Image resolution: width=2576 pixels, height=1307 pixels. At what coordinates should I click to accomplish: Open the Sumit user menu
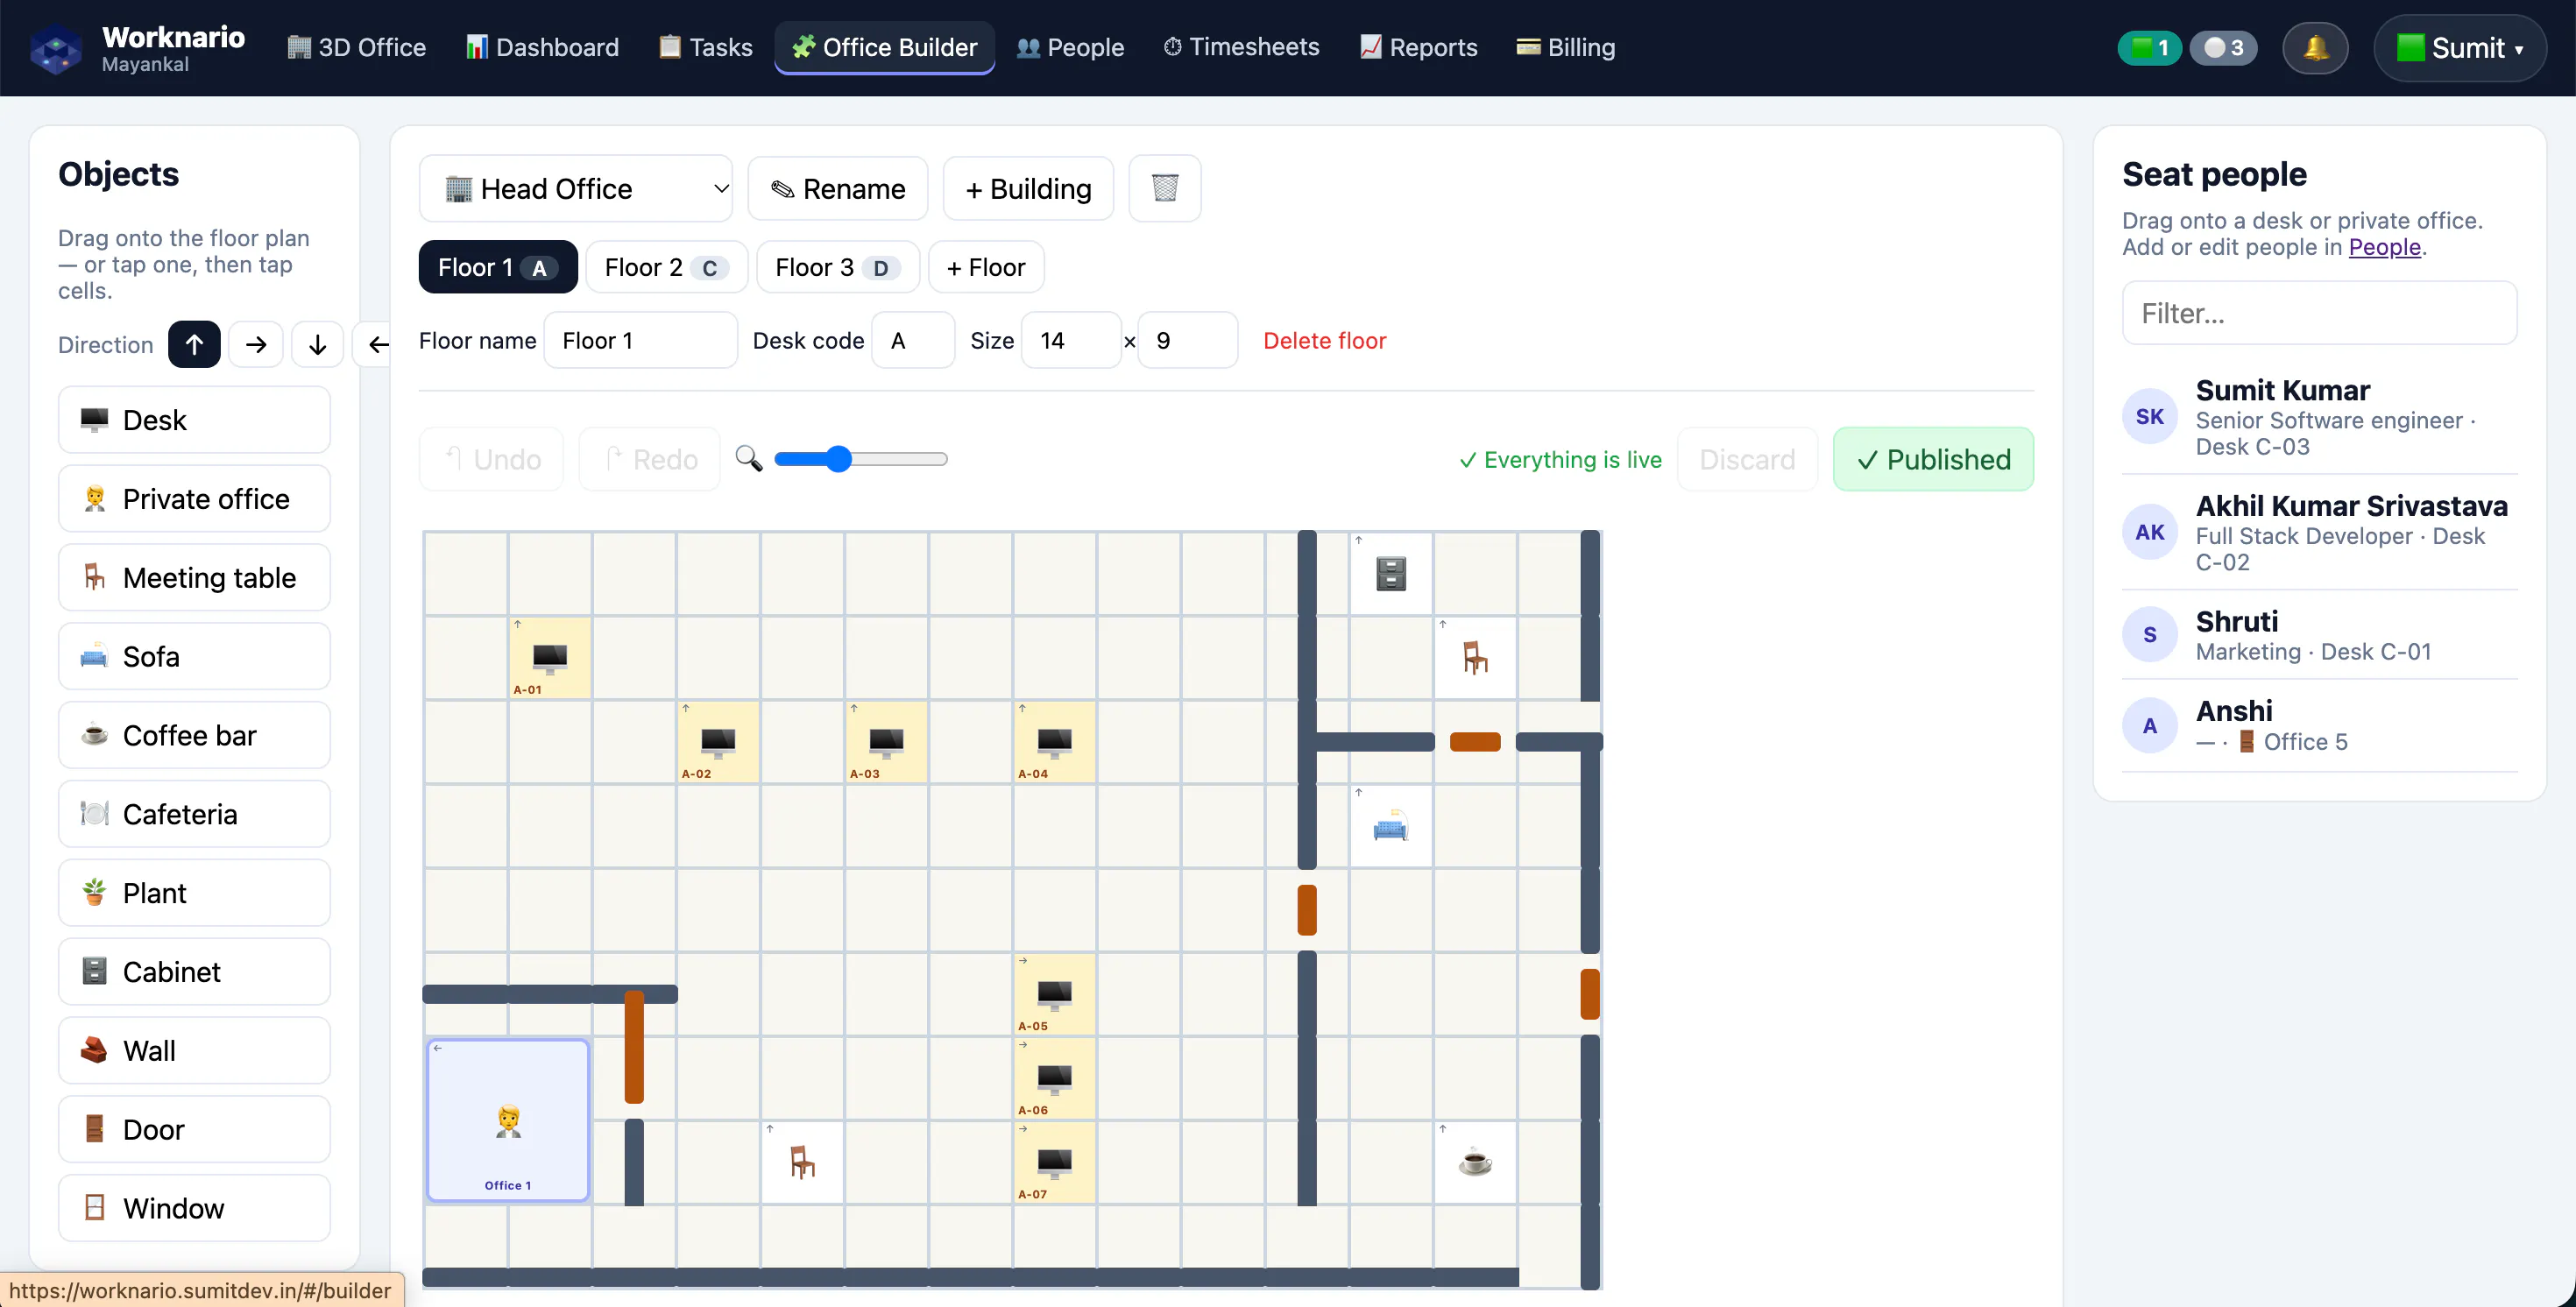[2460, 47]
